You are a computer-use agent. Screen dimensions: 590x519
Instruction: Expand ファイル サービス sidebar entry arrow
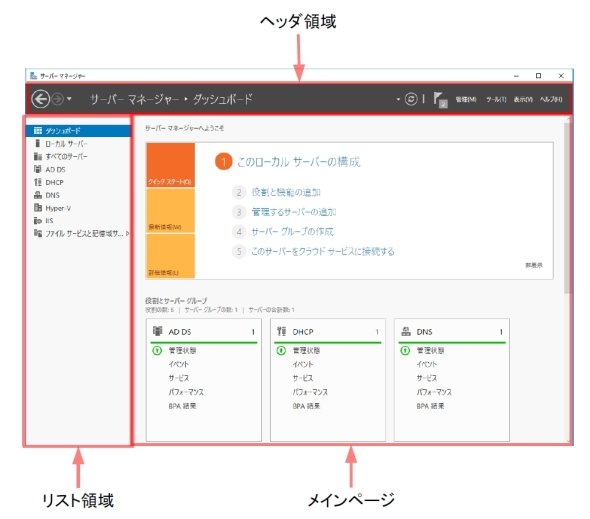point(128,234)
